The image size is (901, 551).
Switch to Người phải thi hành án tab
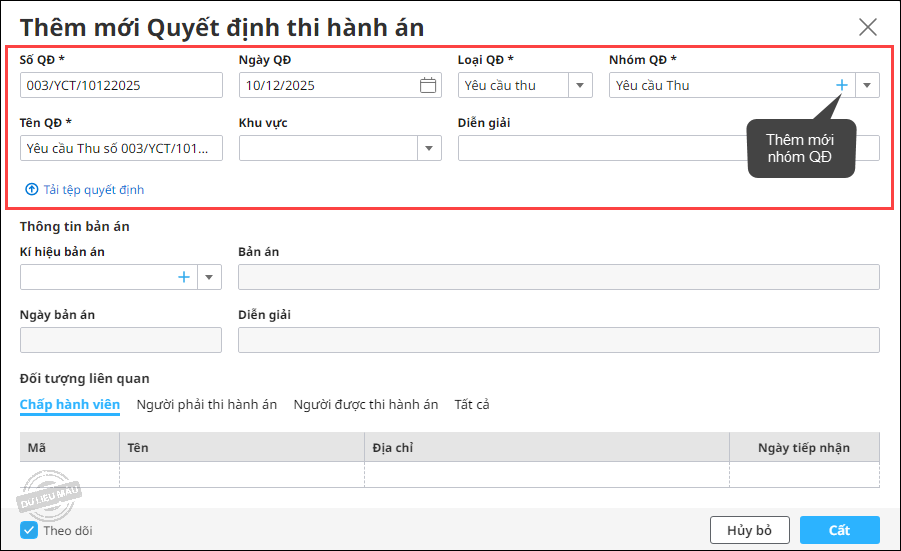(207, 404)
